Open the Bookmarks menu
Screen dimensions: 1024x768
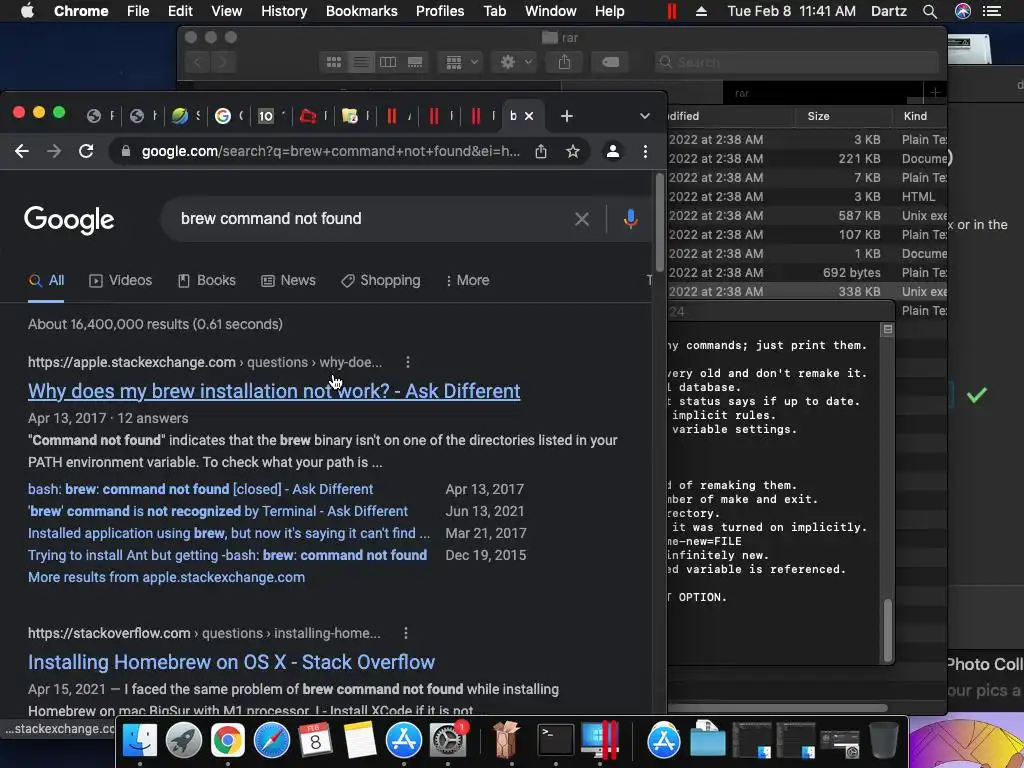[361, 11]
